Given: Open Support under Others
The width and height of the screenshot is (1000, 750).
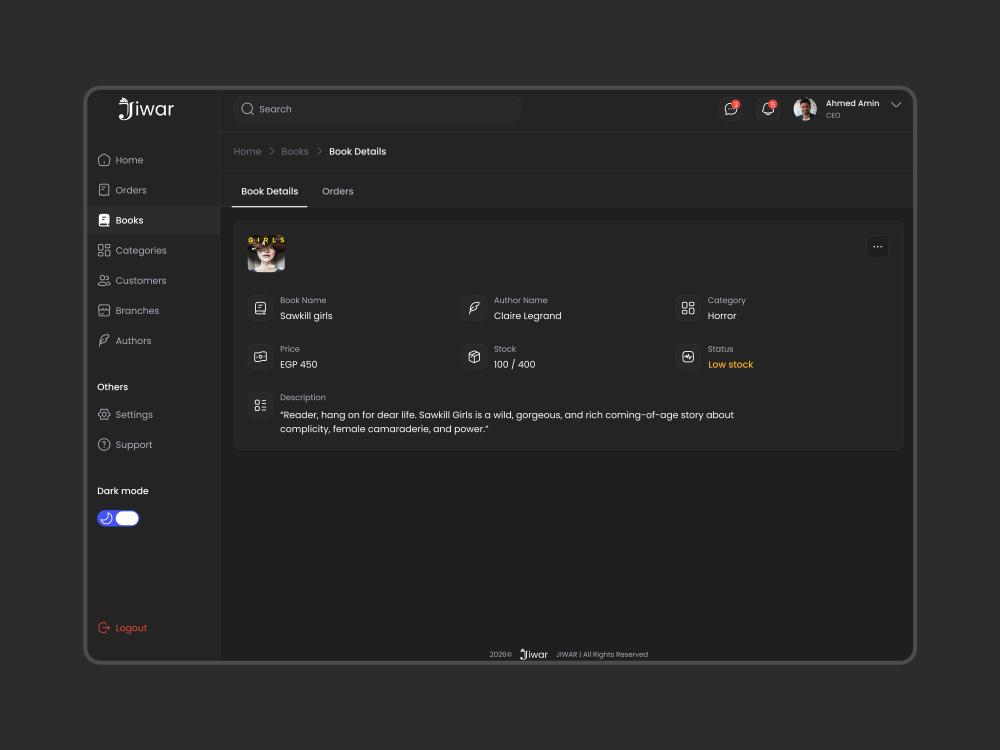Looking at the screenshot, I should 153,445.
